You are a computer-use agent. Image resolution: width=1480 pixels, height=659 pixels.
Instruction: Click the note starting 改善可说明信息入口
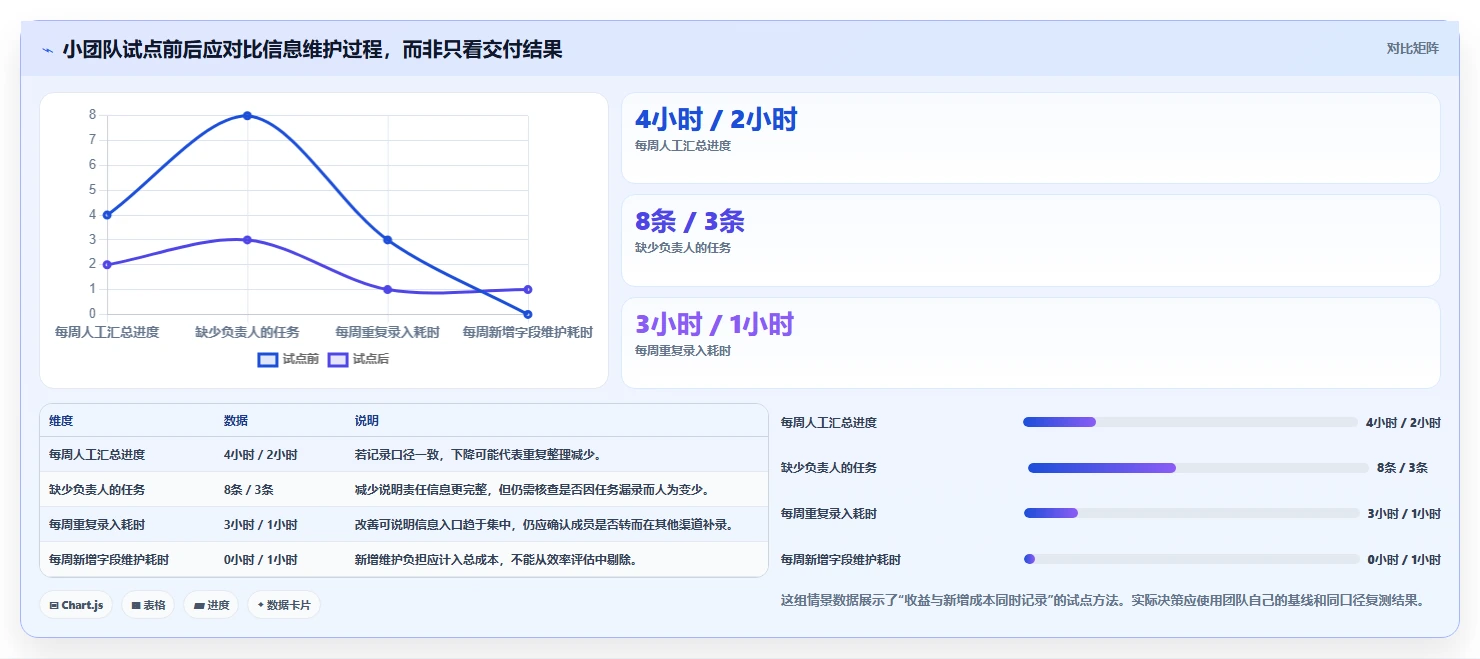545,525
